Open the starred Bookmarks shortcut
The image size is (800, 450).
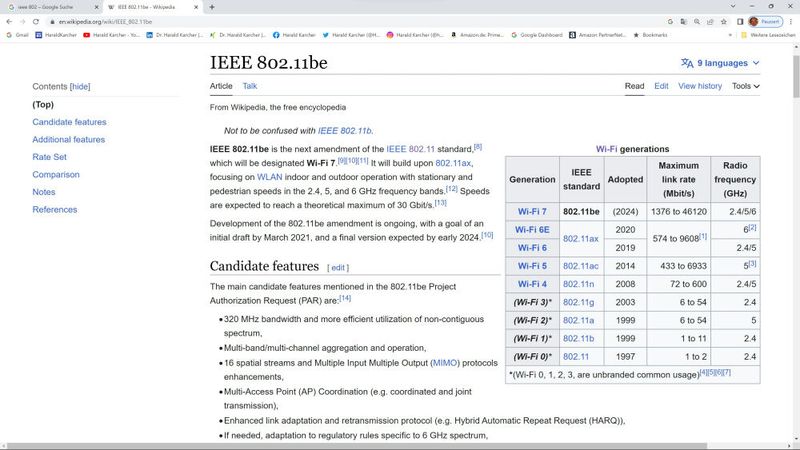coord(650,35)
